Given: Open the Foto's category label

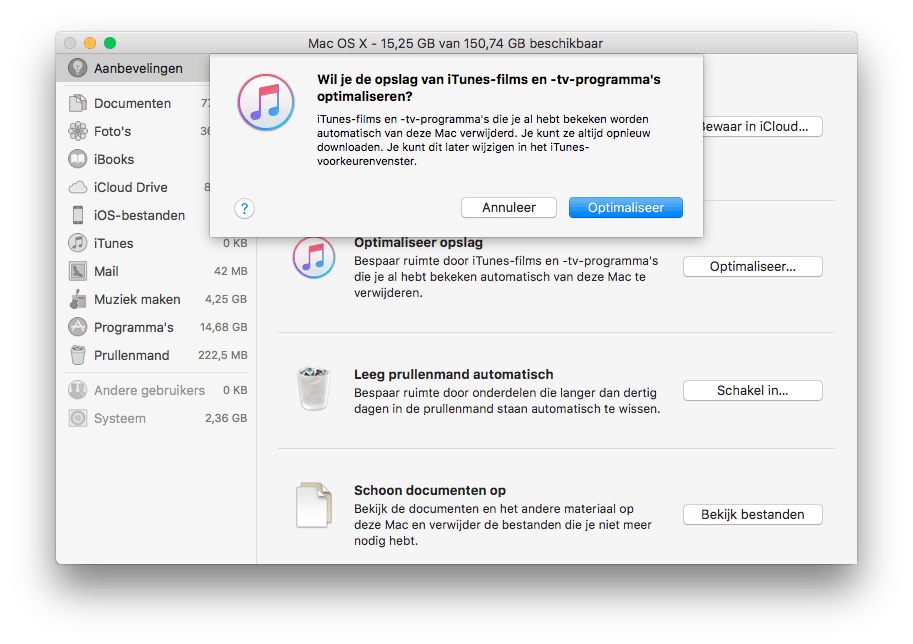Looking at the screenshot, I should coord(112,132).
